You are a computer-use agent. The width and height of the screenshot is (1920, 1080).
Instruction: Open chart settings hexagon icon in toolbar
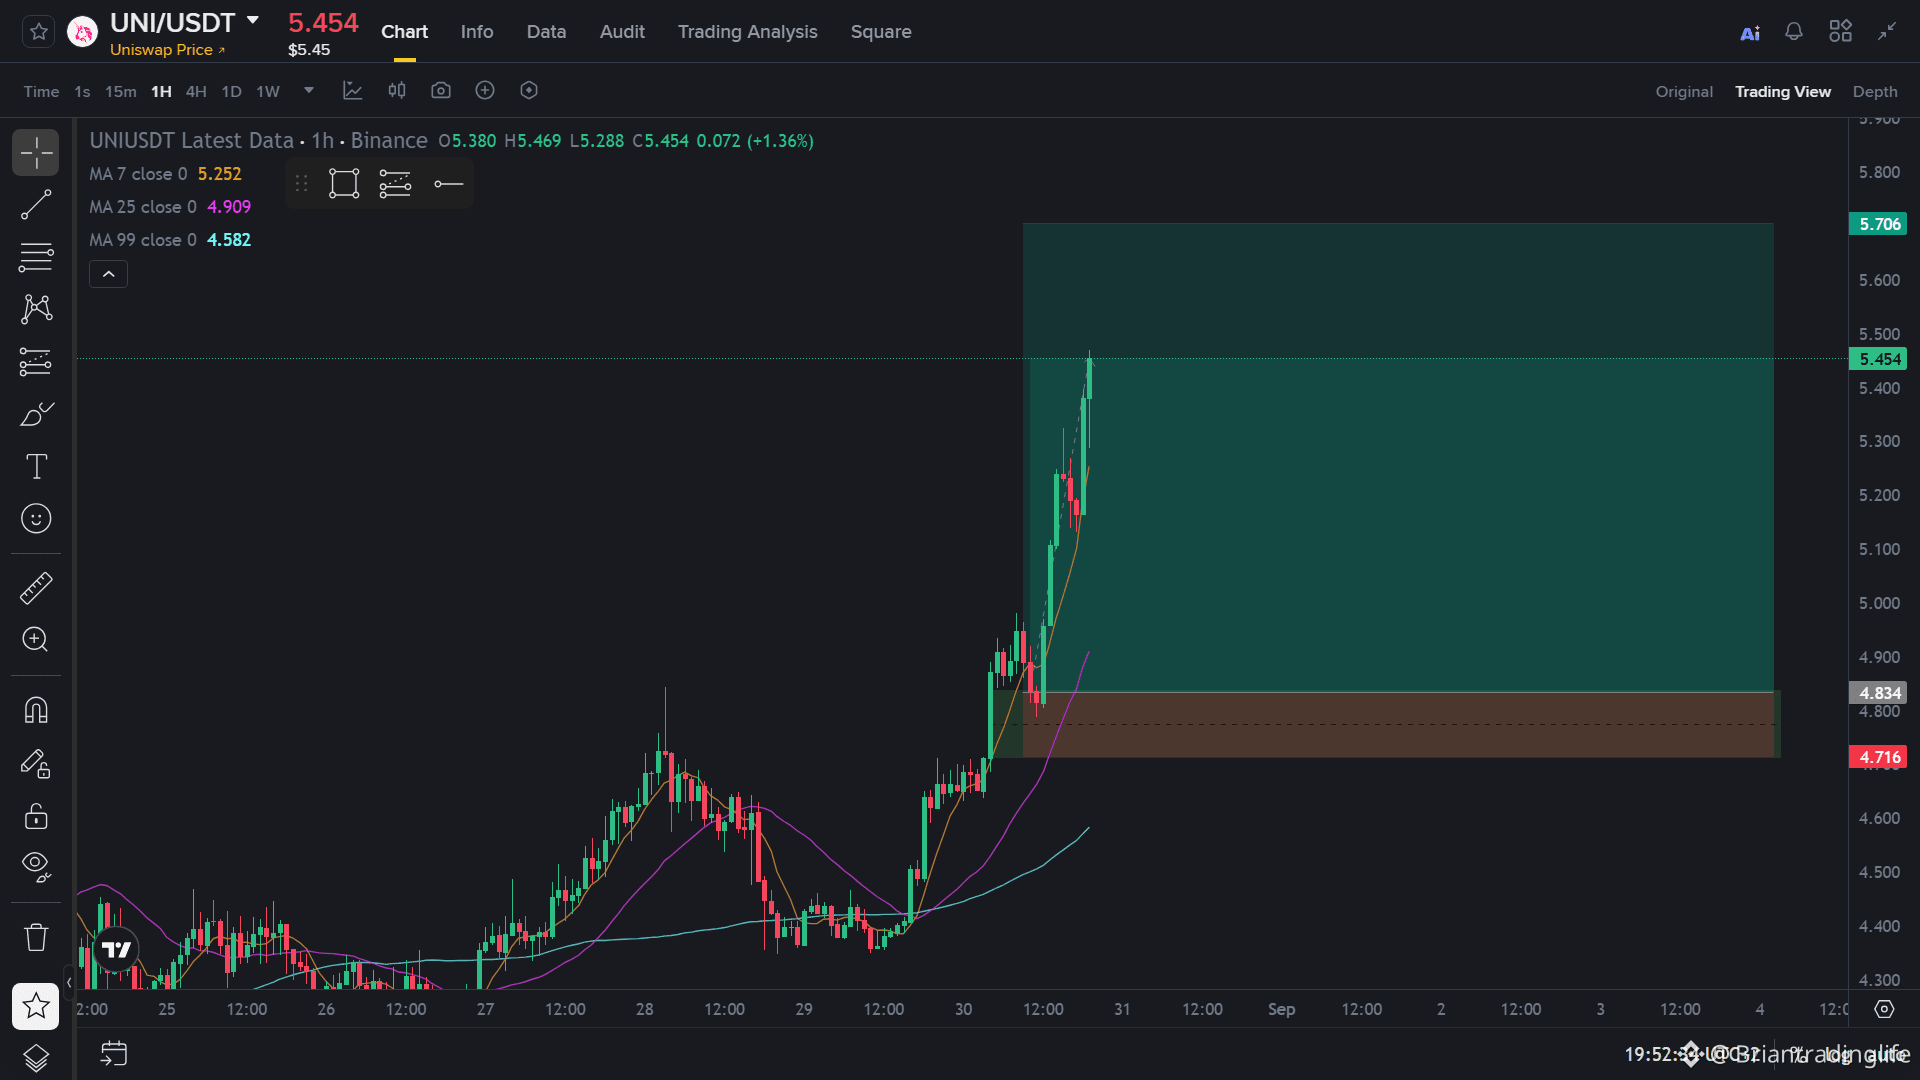pos(529,91)
